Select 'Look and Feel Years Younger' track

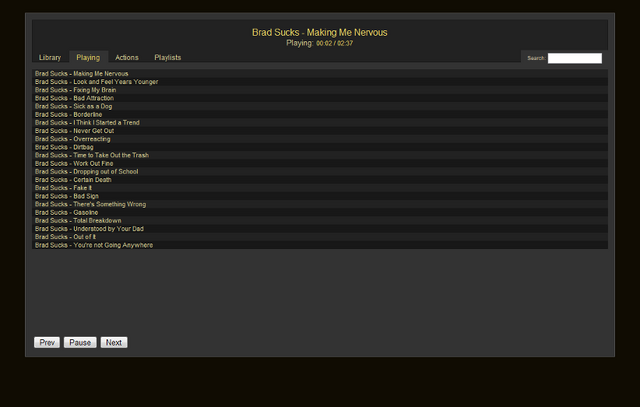[320, 82]
